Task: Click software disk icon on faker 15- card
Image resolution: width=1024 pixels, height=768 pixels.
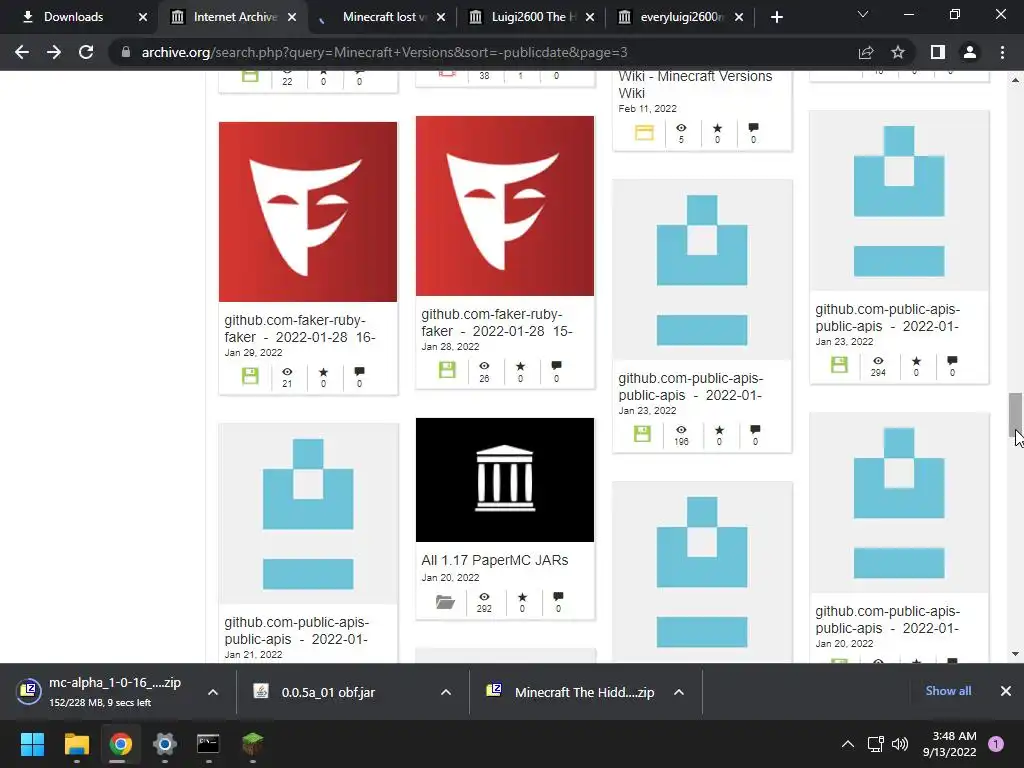Action: click(447, 370)
